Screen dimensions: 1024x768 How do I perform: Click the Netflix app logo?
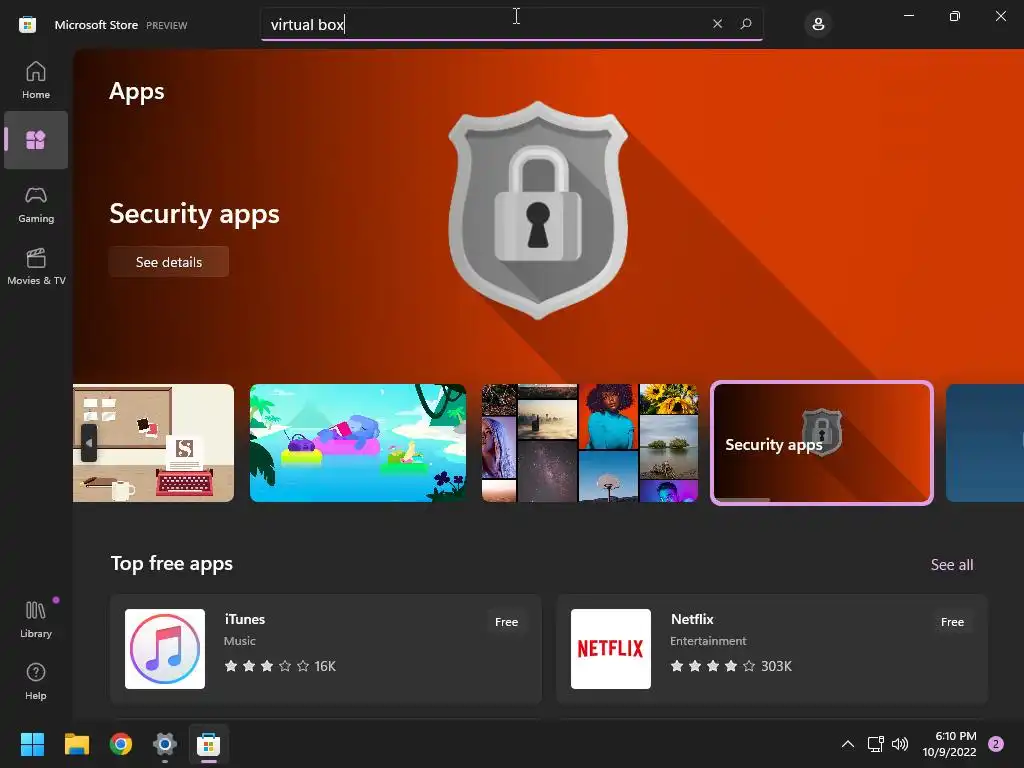611,648
